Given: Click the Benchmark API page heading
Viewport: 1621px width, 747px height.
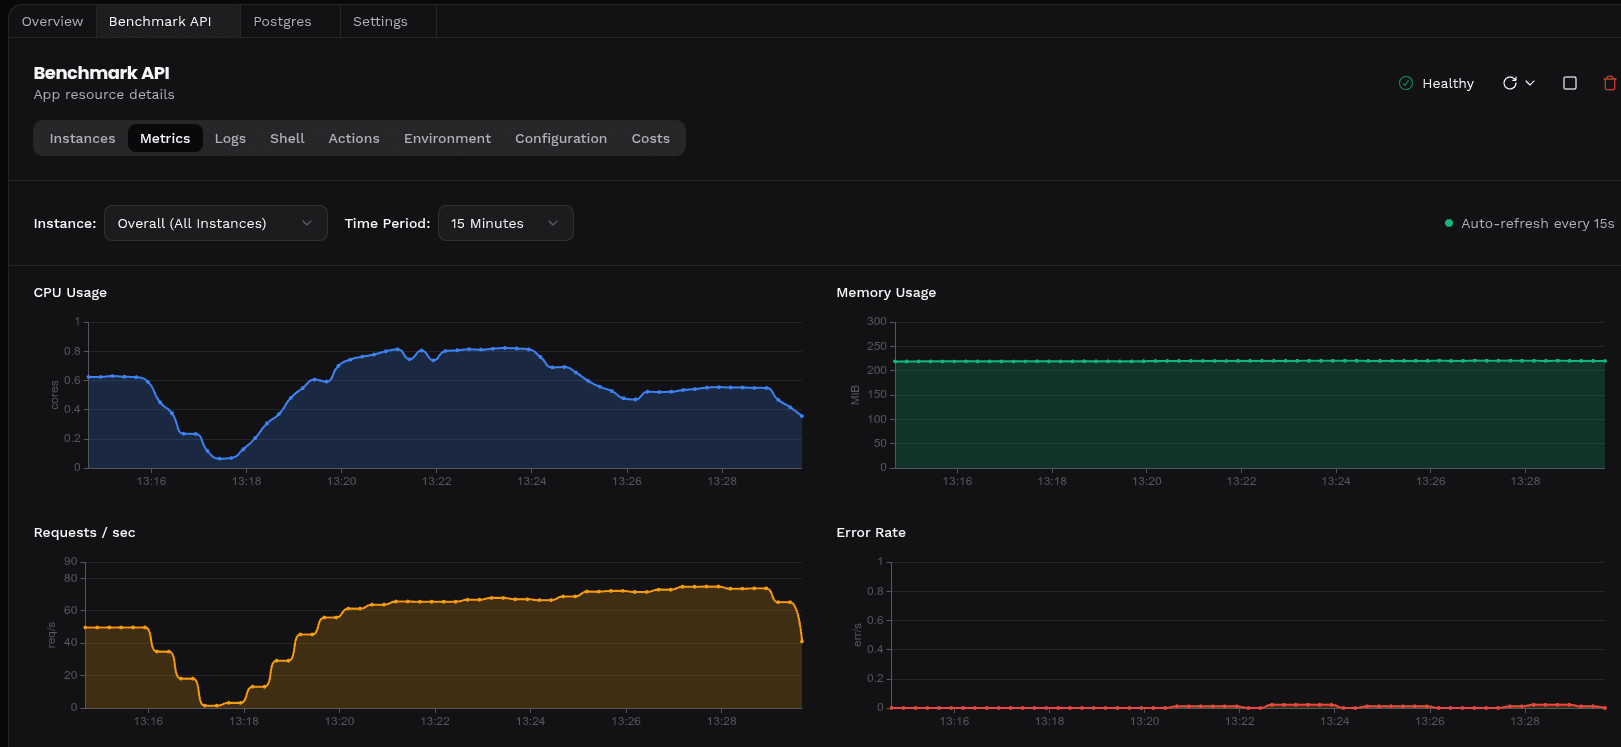Looking at the screenshot, I should (101, 73).
